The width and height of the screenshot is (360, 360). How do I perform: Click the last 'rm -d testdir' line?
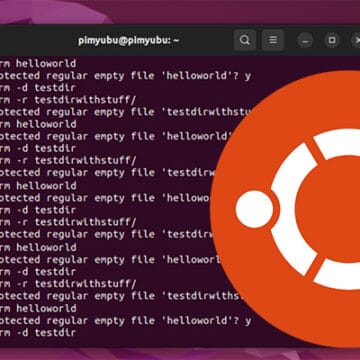[x=38, y=333]
